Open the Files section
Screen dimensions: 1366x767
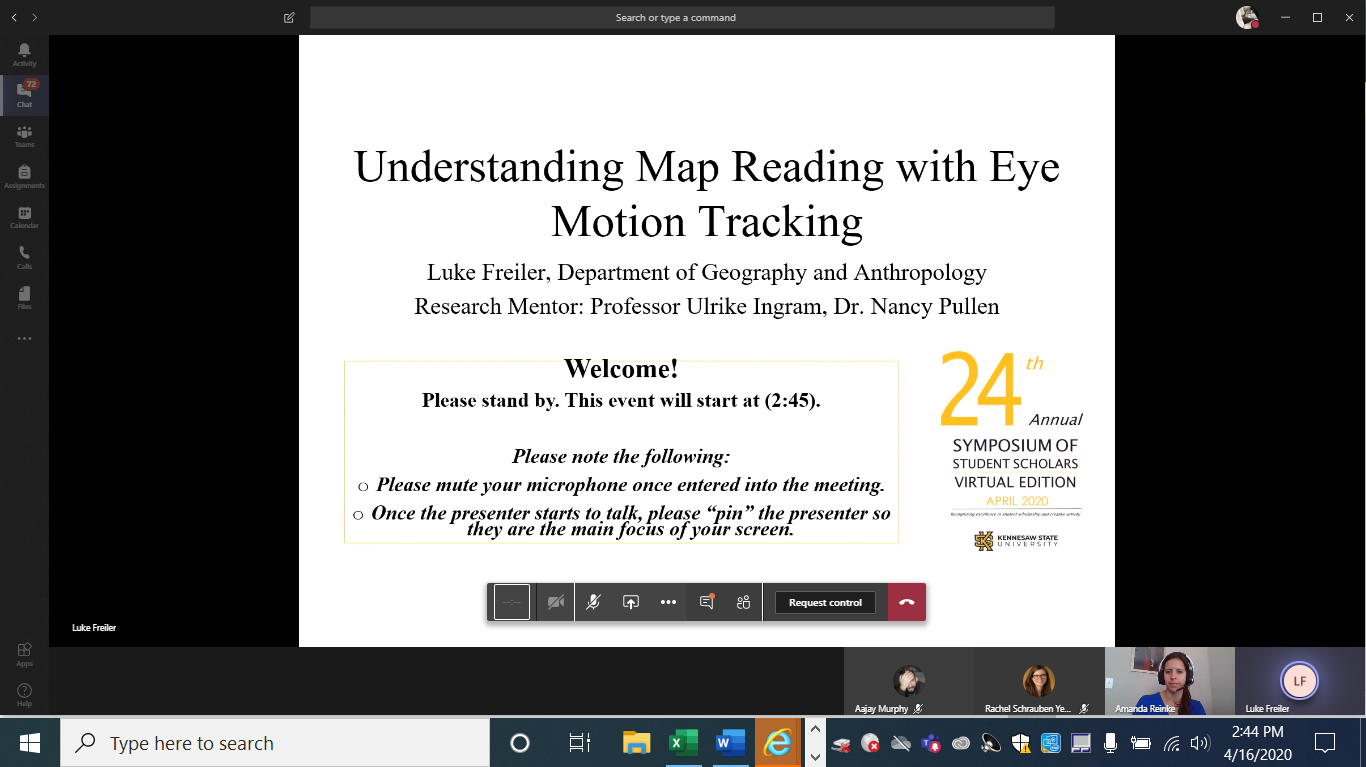tap(24, 298)
